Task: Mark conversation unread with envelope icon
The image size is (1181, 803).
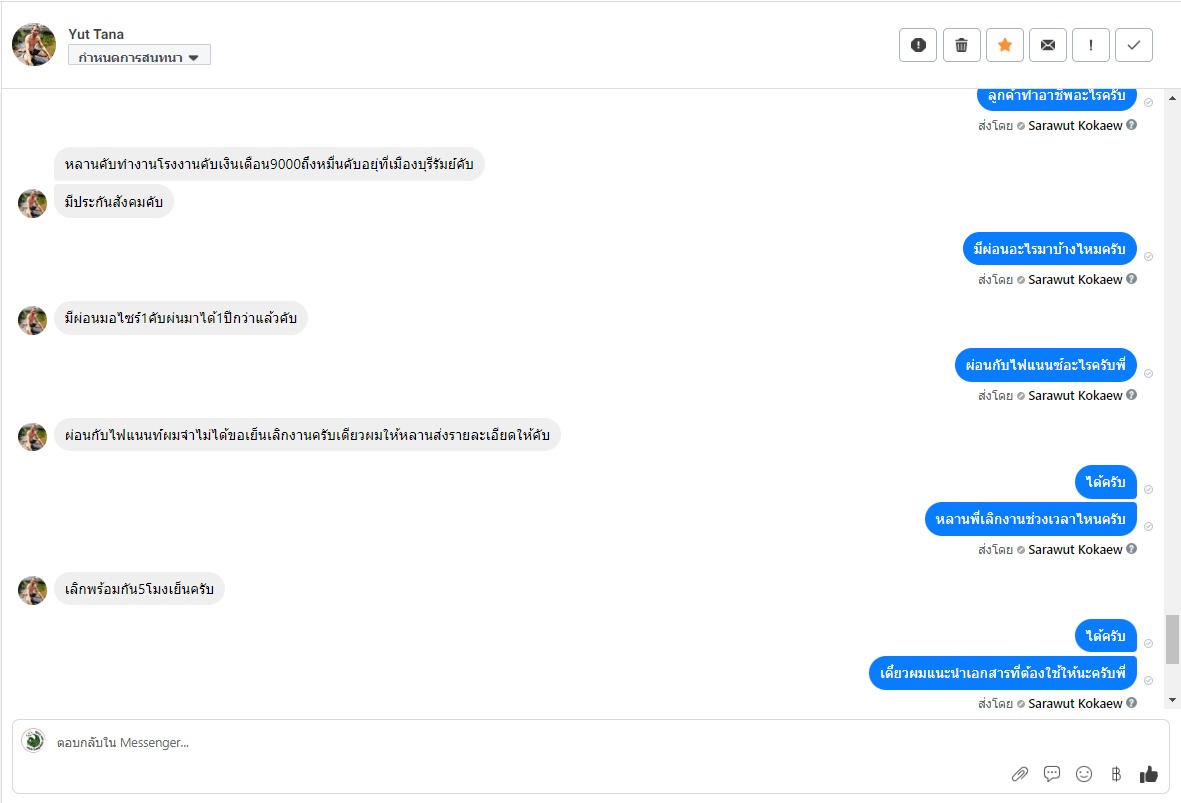Action: coord(1048,45)
